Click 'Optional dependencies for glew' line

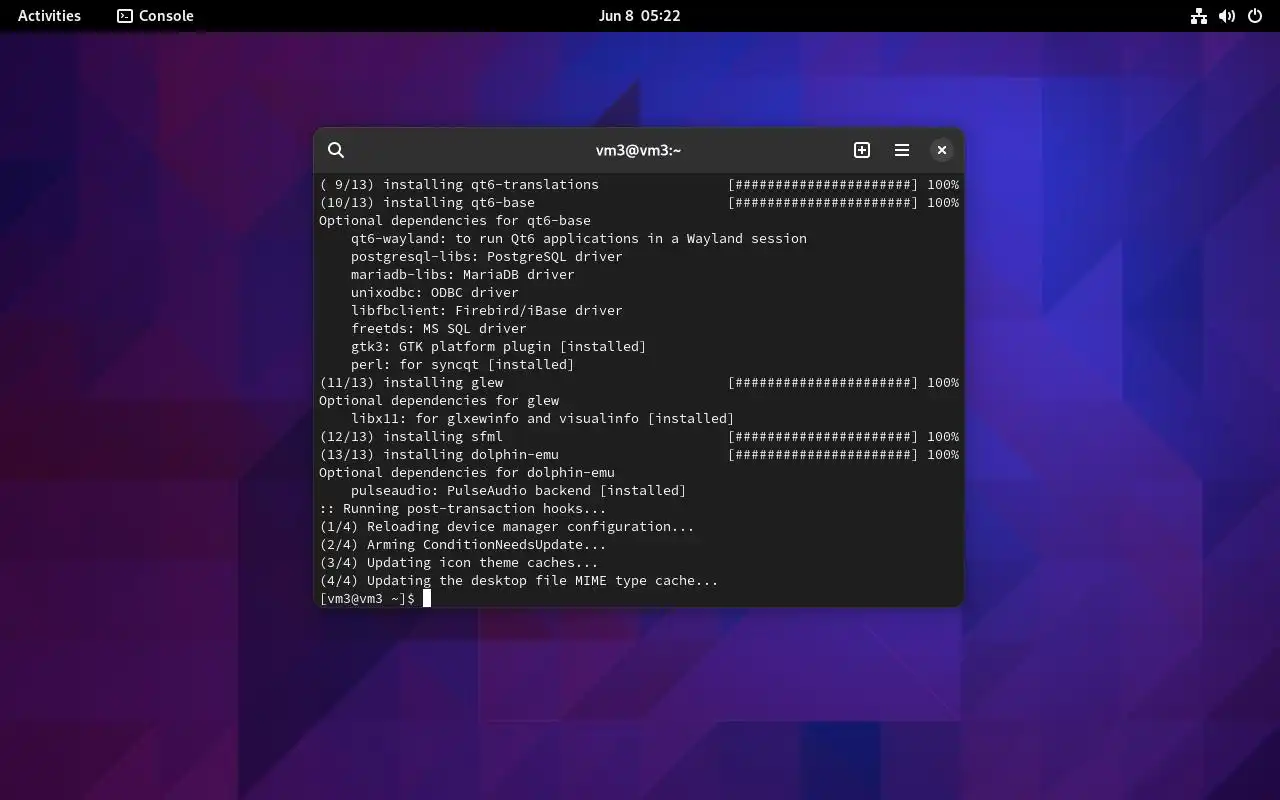tap(439, 400)
